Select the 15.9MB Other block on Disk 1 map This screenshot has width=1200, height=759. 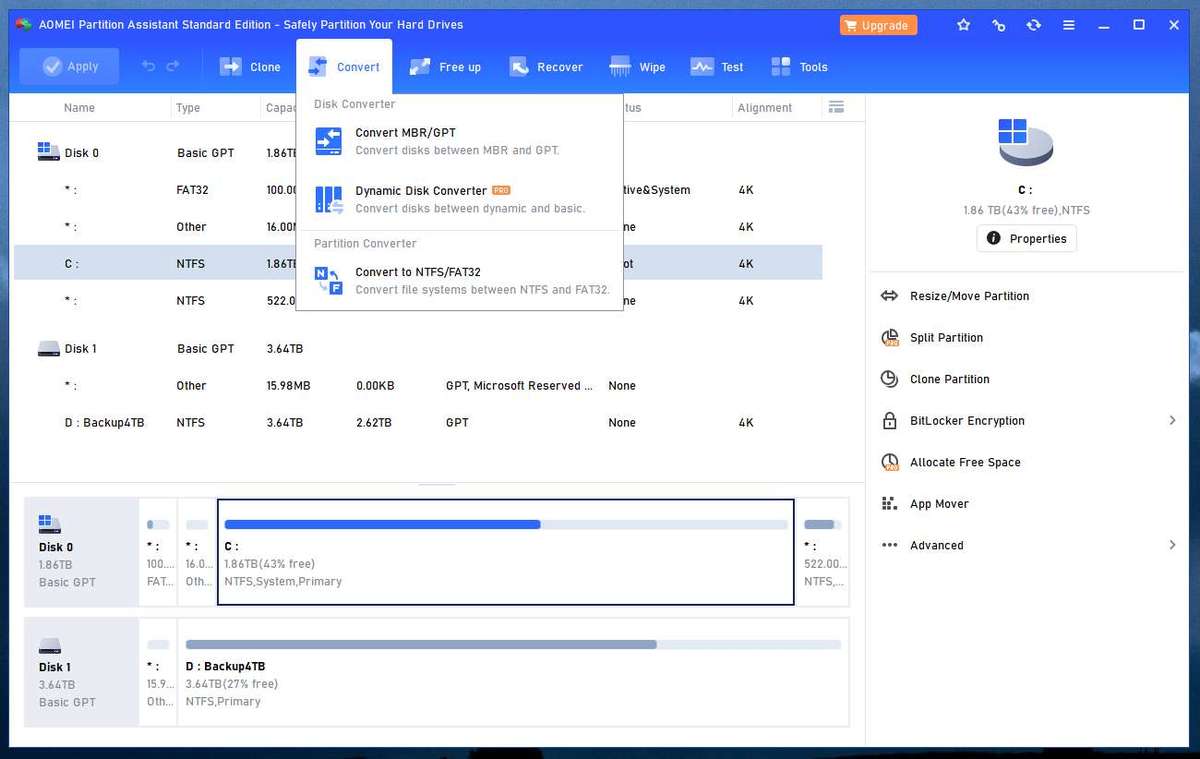click(x=158, y=672)
